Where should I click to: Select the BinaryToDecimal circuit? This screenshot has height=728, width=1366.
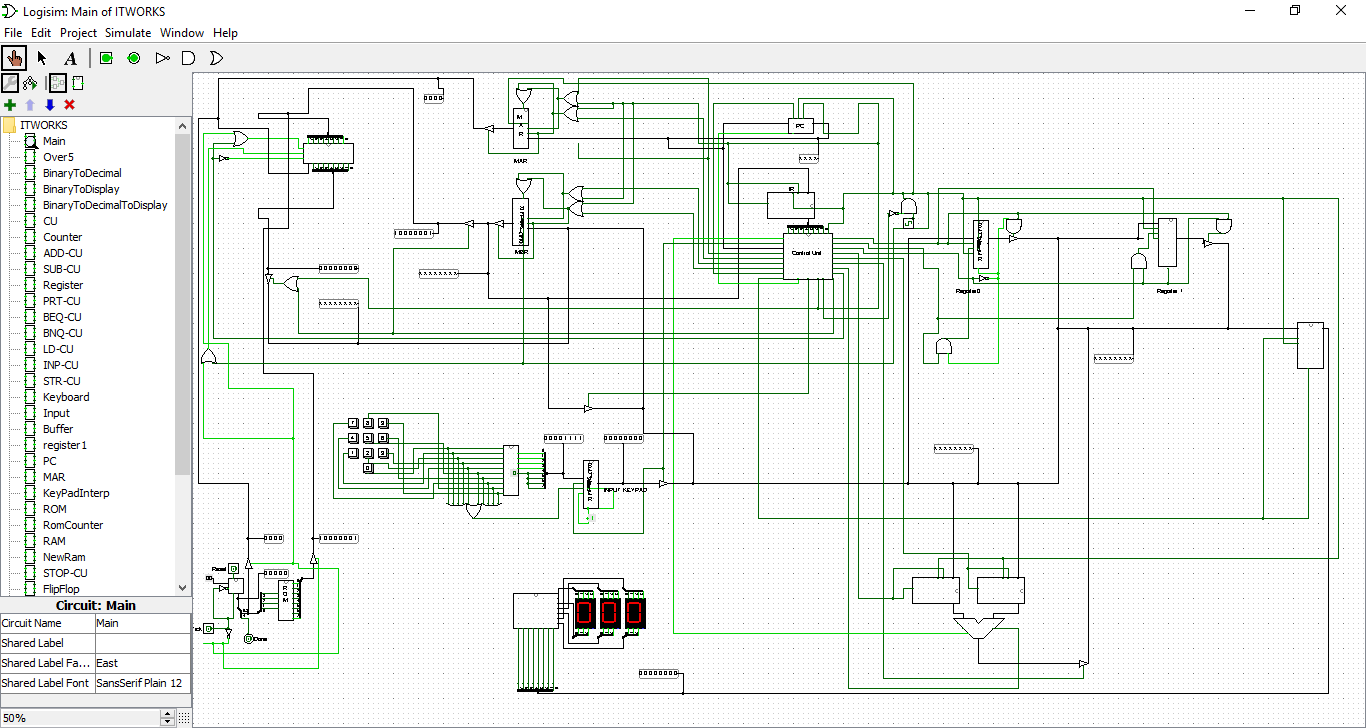click(82, 173)
